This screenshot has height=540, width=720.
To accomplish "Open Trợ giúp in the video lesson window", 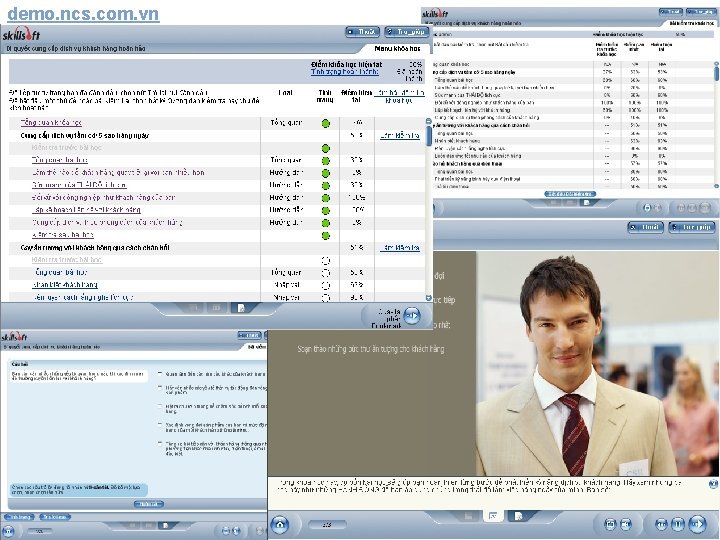I will 692,227.
